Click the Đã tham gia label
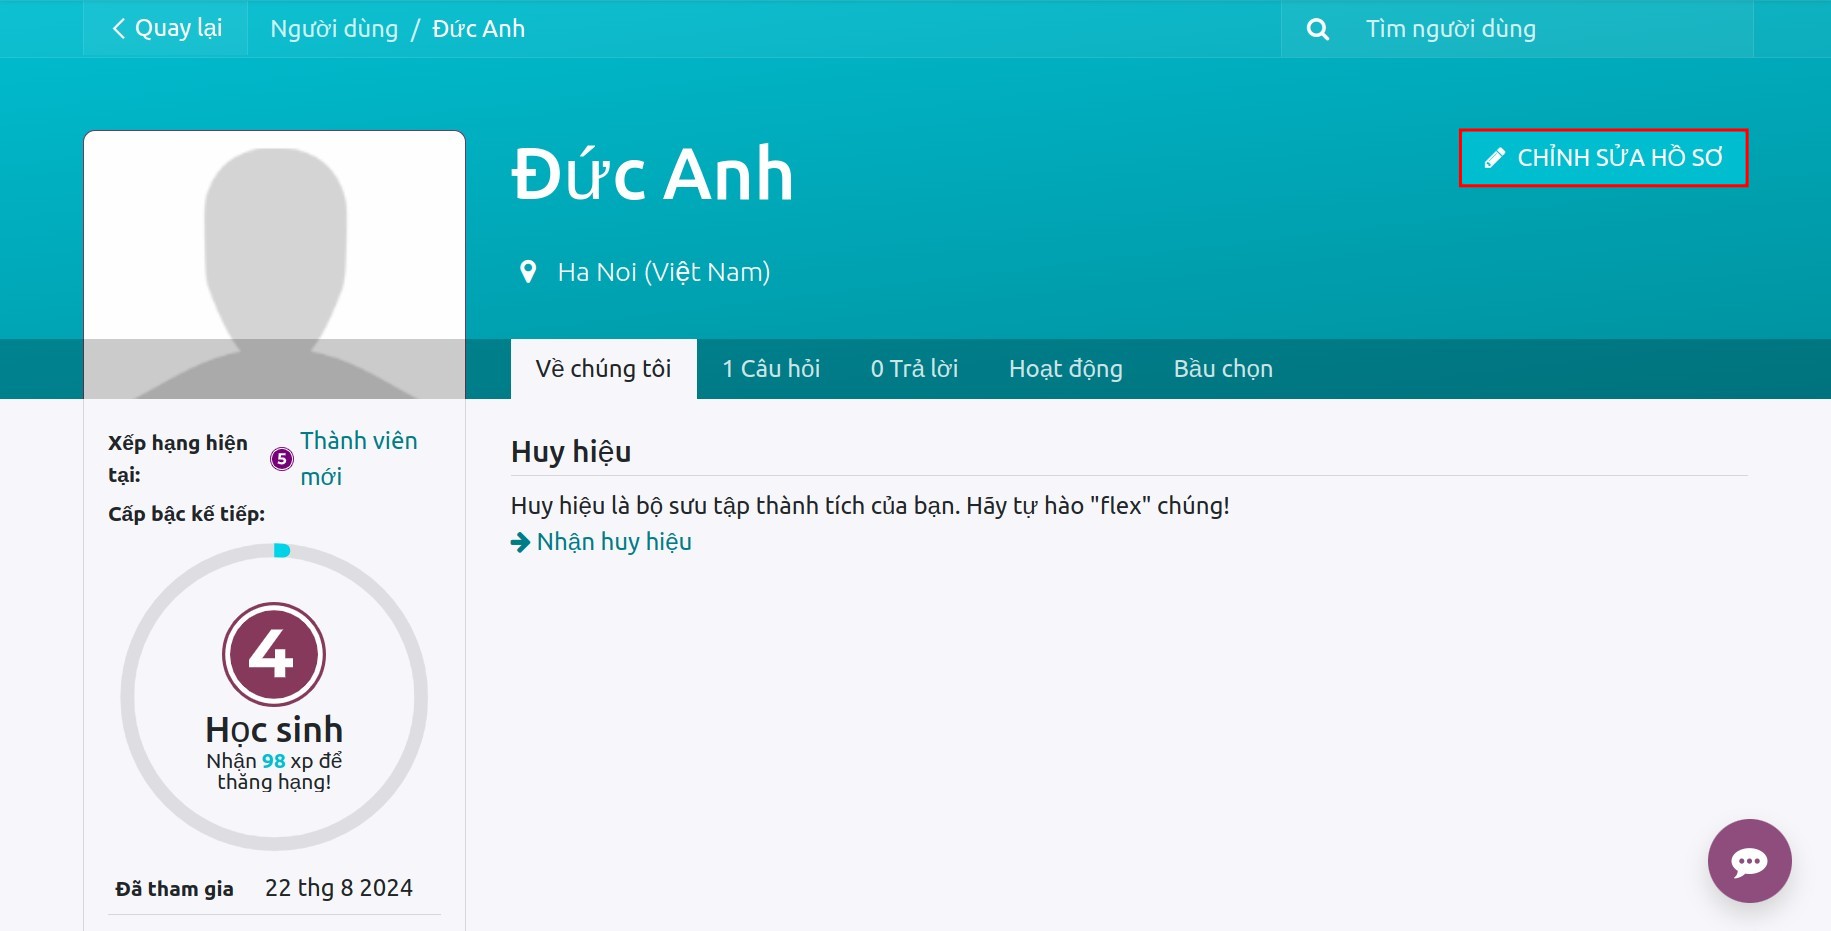Screen dimensions: 1831x931 point(175,889)
